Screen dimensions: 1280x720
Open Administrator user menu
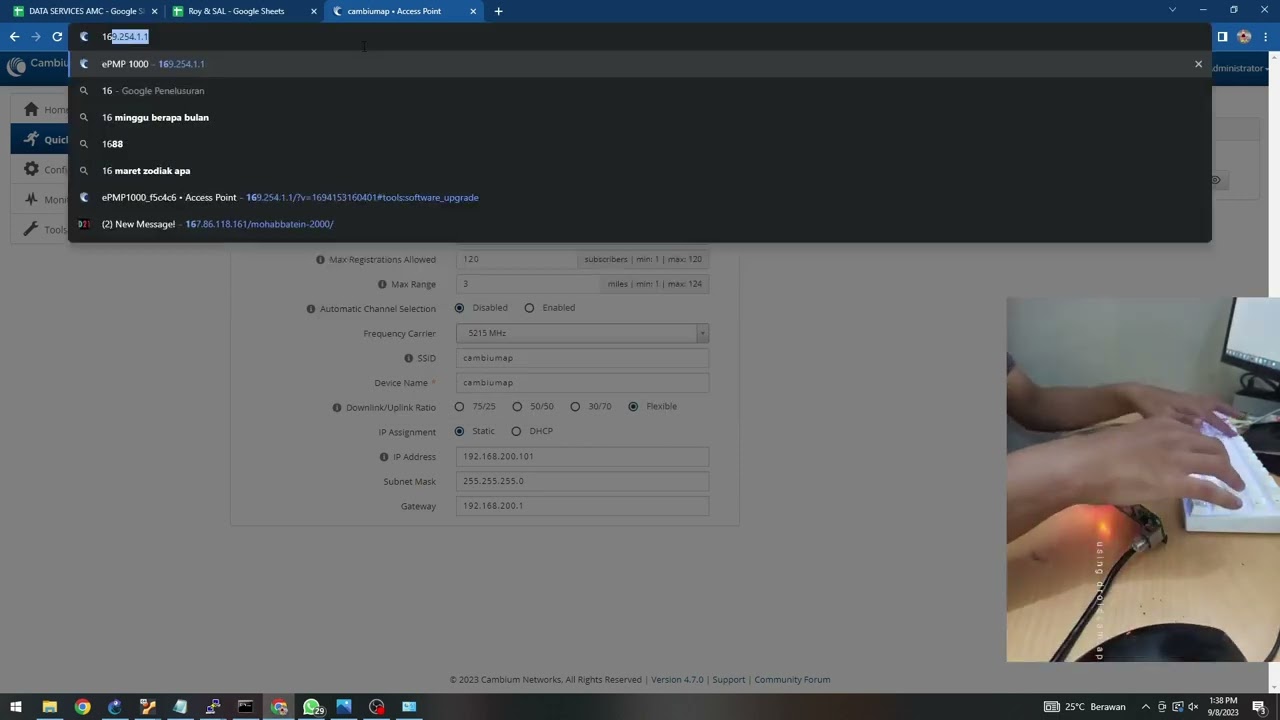click(1238, 68)
